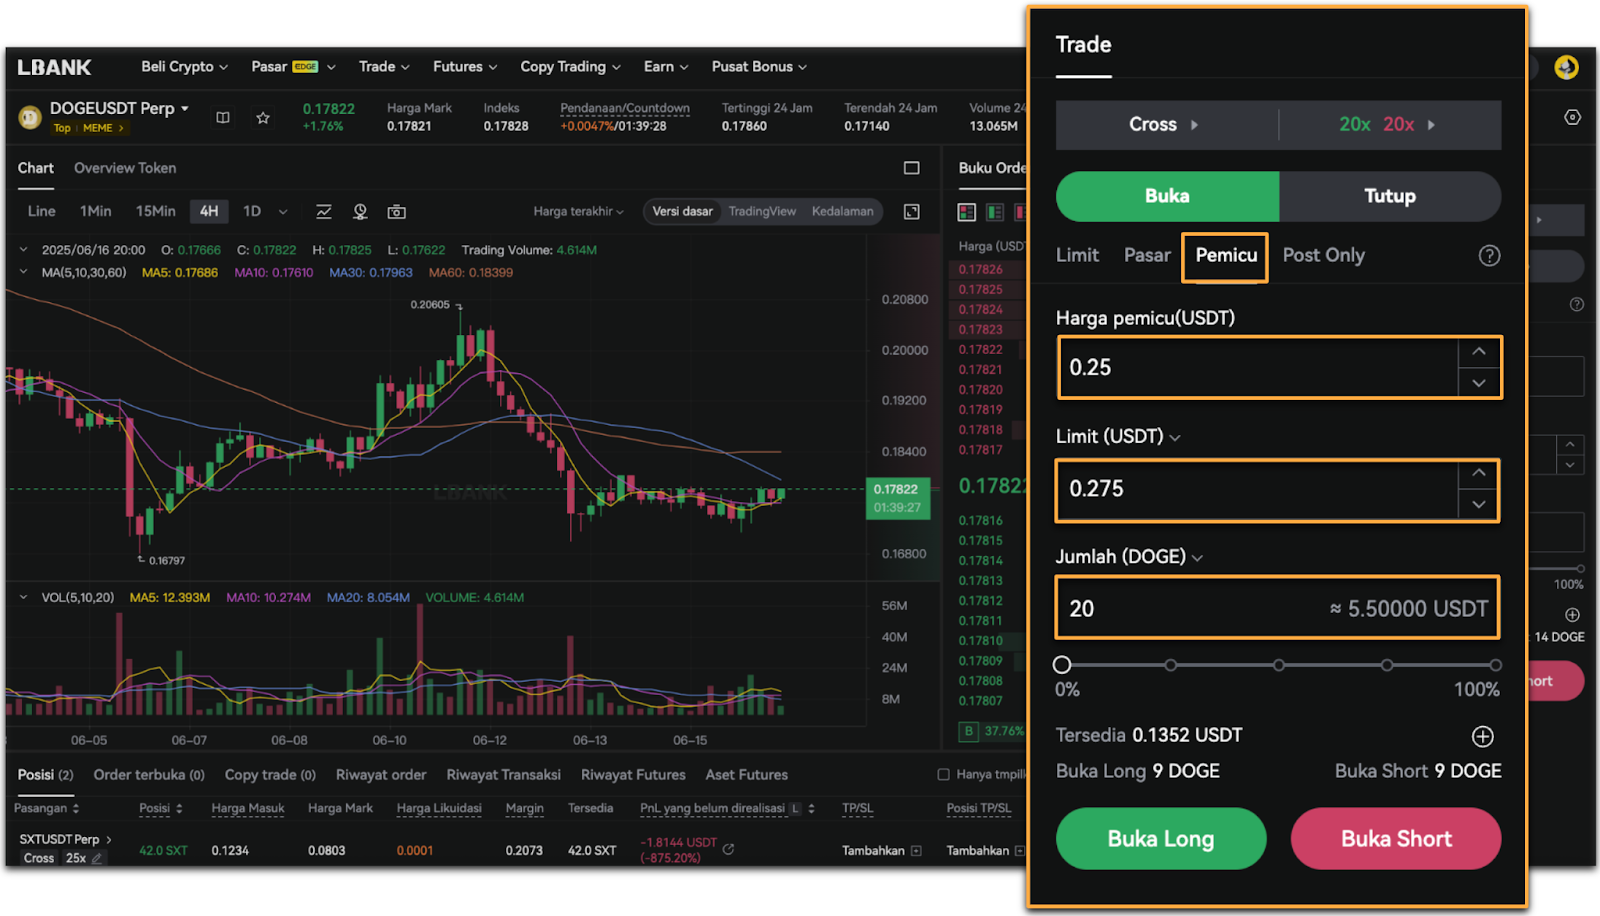1600x916 pixels.
Task: Open the Cross margin mode selector
Action: point(1164,125)
